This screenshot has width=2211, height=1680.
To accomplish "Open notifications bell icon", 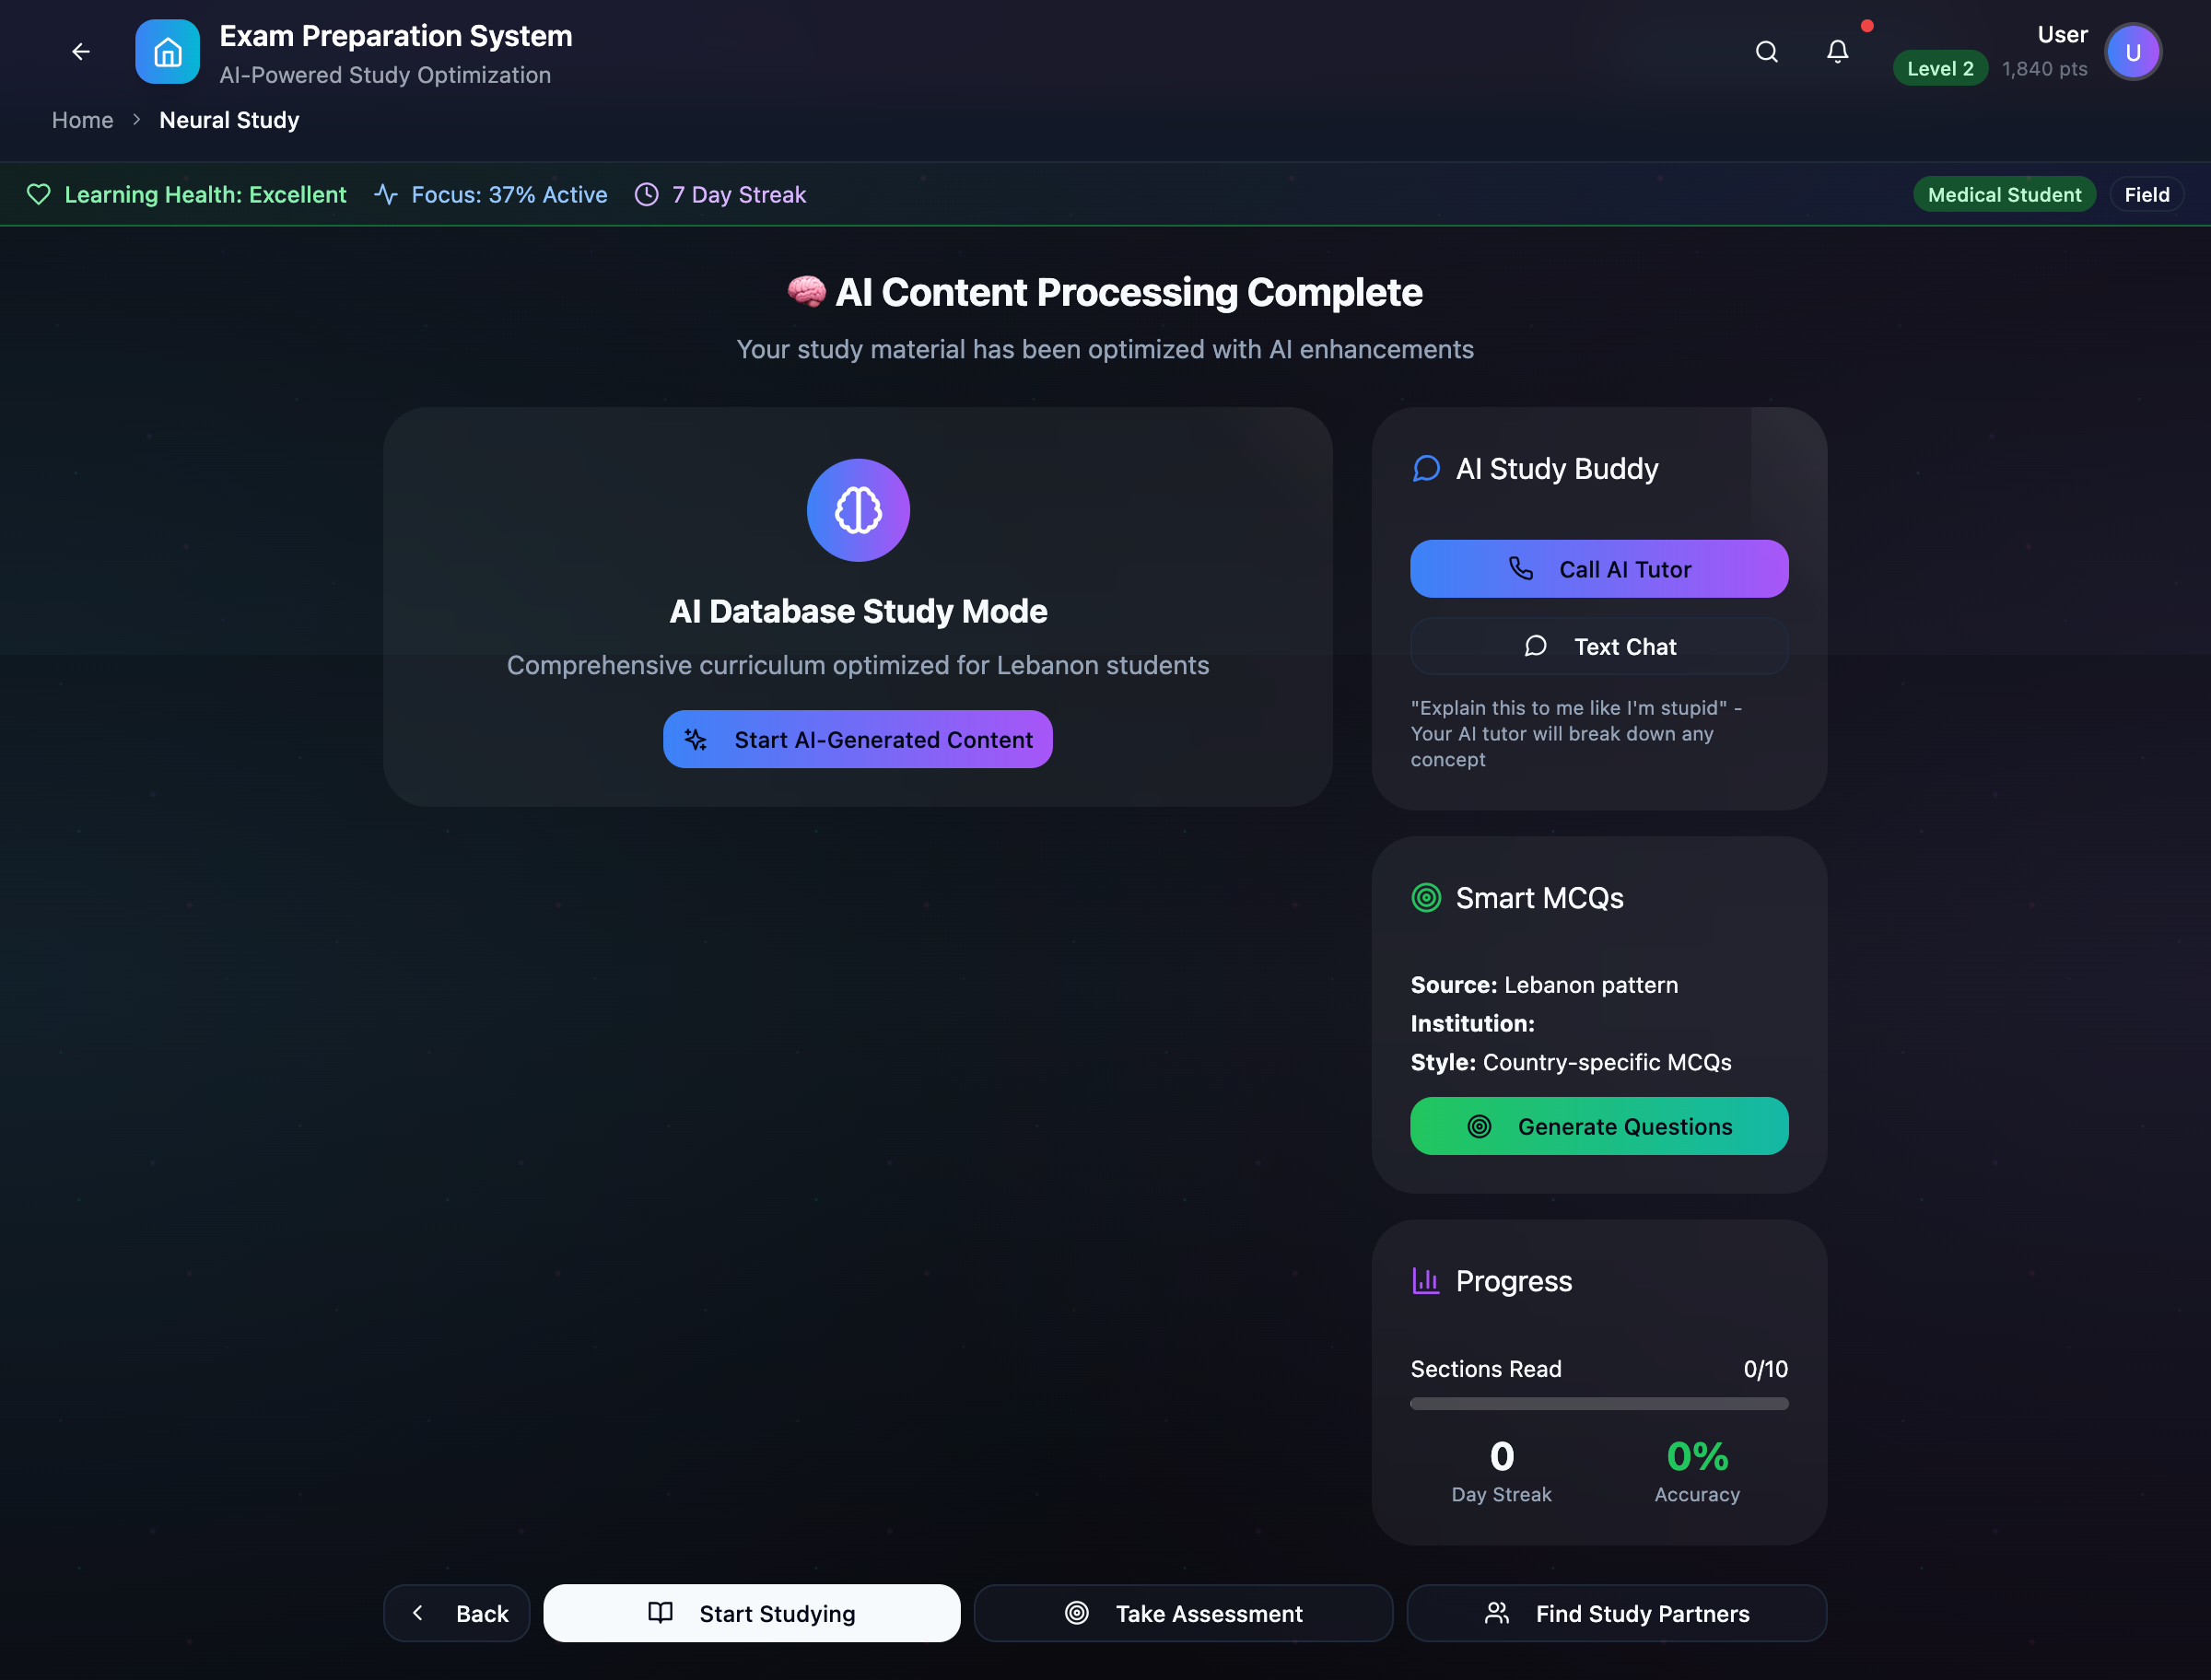I will [x=1837, y=51].
